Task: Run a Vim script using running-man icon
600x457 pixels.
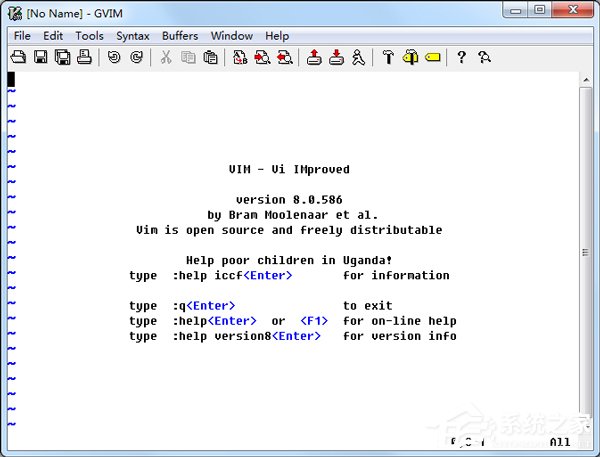Action: [358, 57]
